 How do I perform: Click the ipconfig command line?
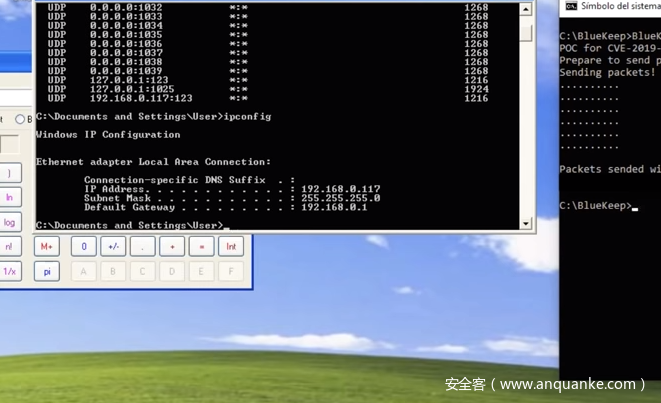(x=154, y=116)
